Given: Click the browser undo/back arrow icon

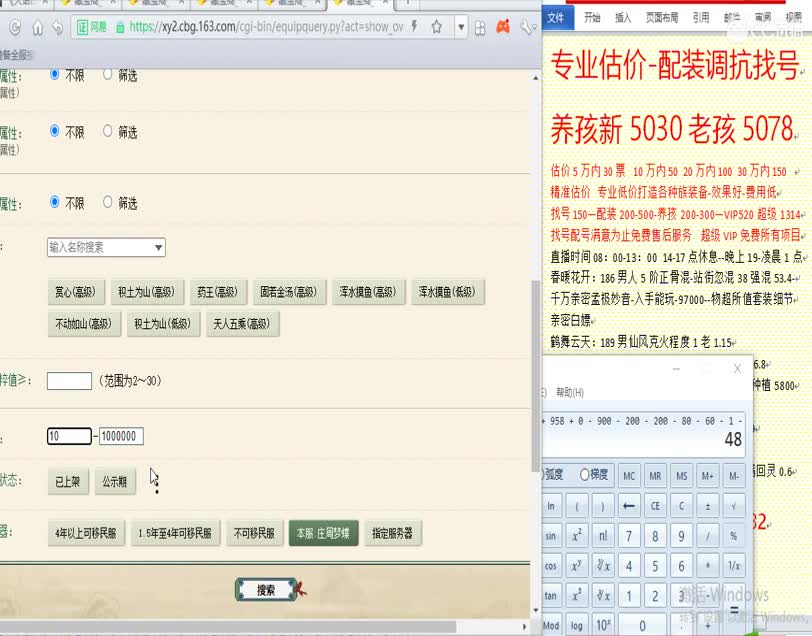Looking at the screenshot, I should tap(57, 27).
